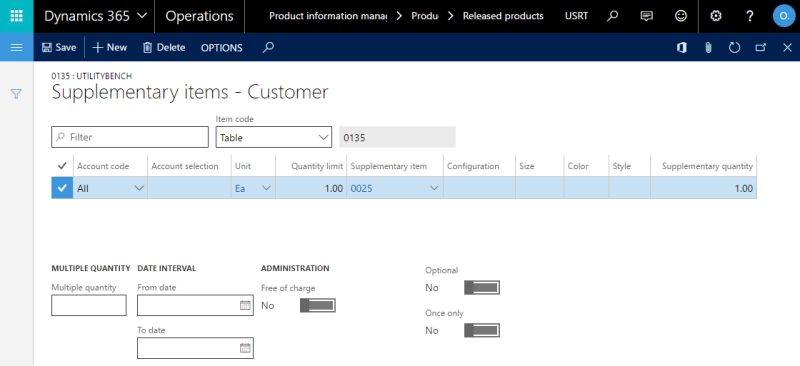Screen dimensions: 800x366
Task: Open the hamburger navigation pane
Action: tap(16, 47)
